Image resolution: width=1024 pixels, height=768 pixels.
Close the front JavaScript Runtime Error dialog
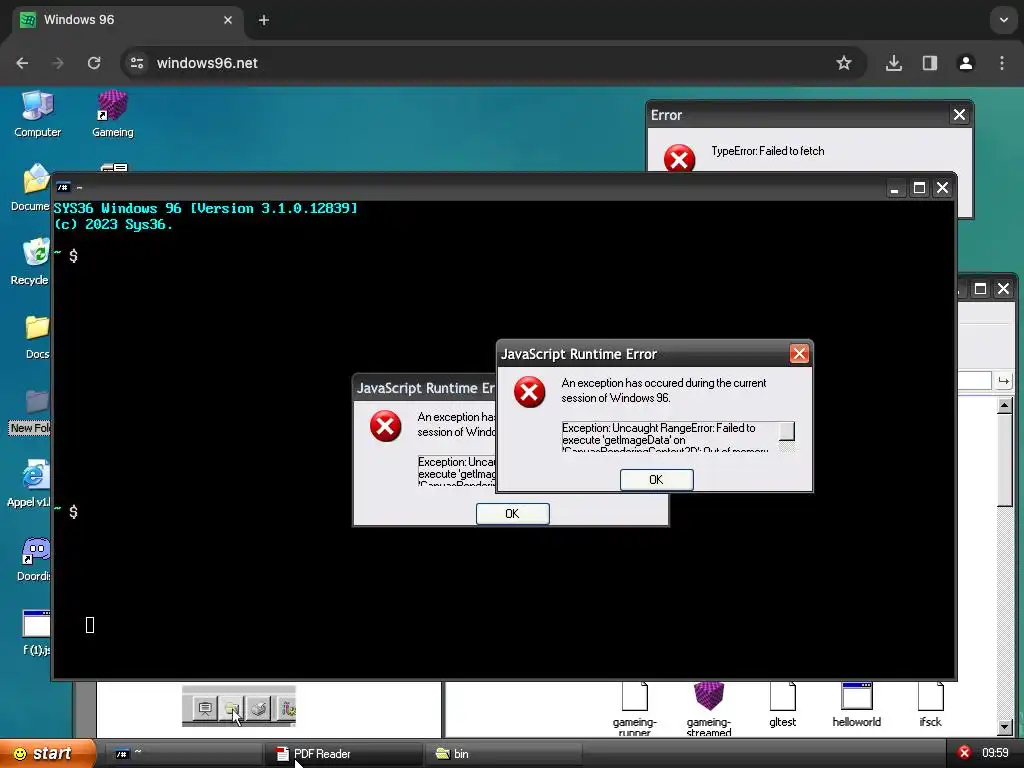click(799, 354)
